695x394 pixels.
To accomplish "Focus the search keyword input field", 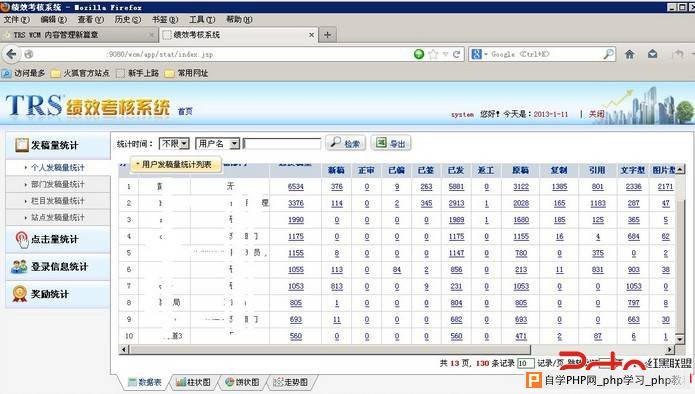I will tap(282, 144).
